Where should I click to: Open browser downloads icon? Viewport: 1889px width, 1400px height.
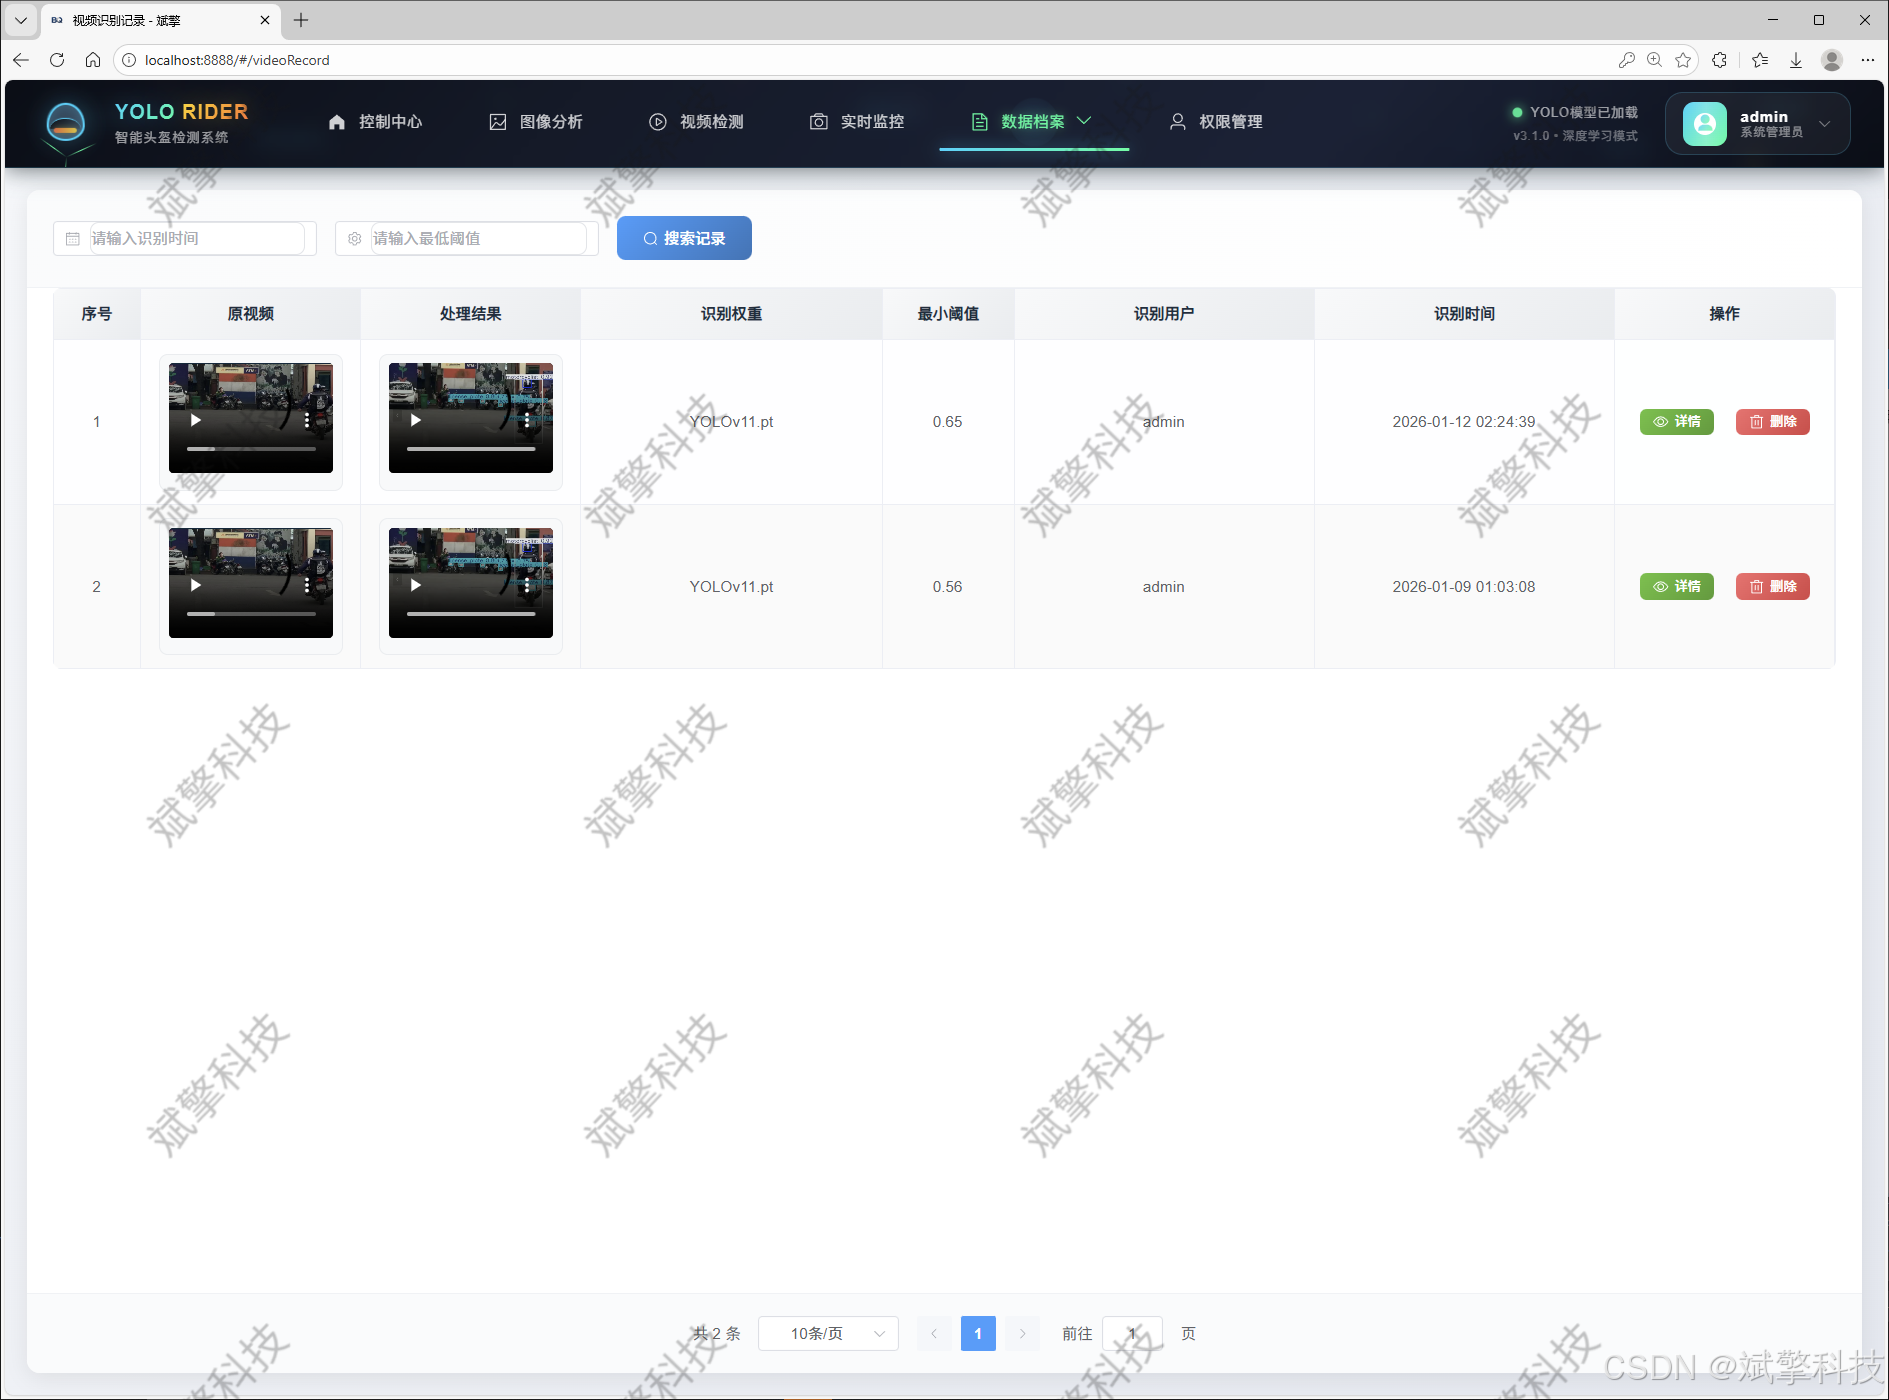tap(1796, 60)
